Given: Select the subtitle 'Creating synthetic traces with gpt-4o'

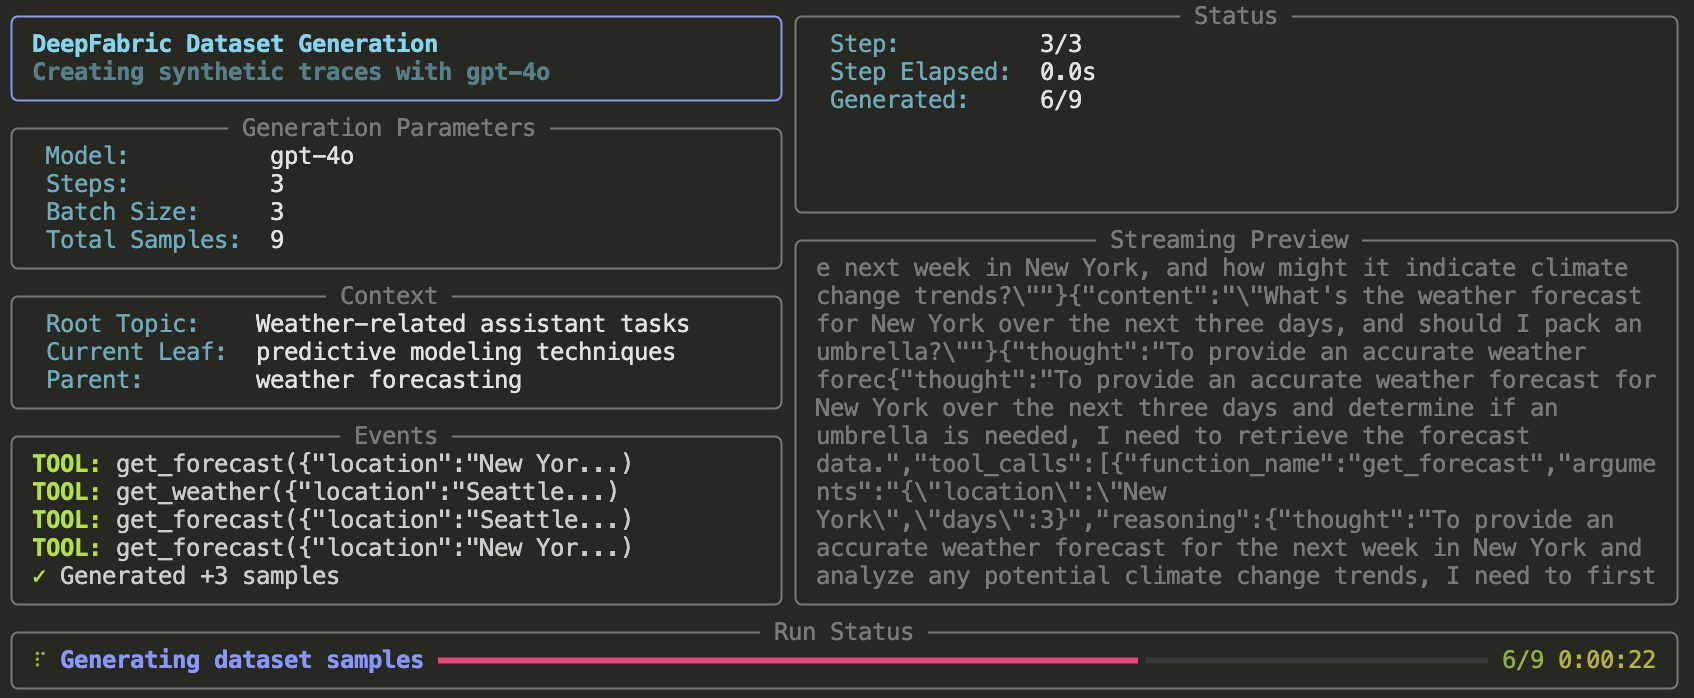Looking at the screenshot, I should (x=291, y=72).
